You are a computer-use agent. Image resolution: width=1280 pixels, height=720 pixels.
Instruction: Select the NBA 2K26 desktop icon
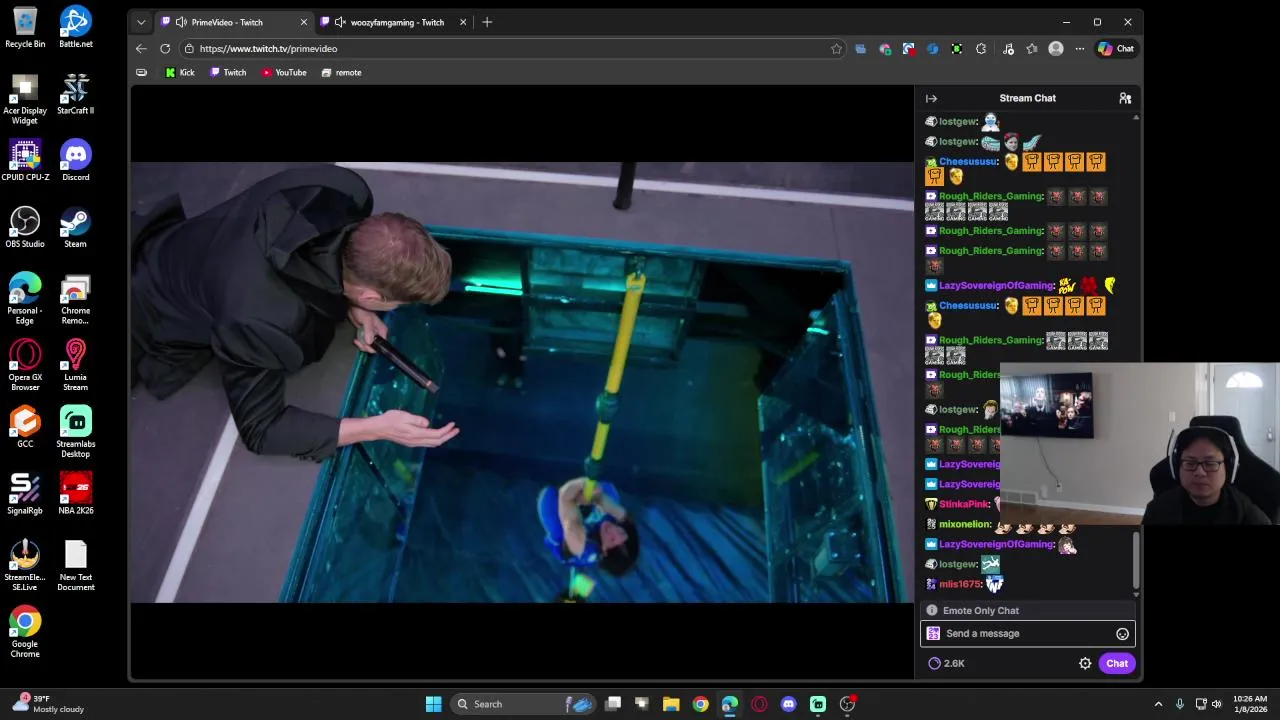pyautogui.click(x=75, y=494)
